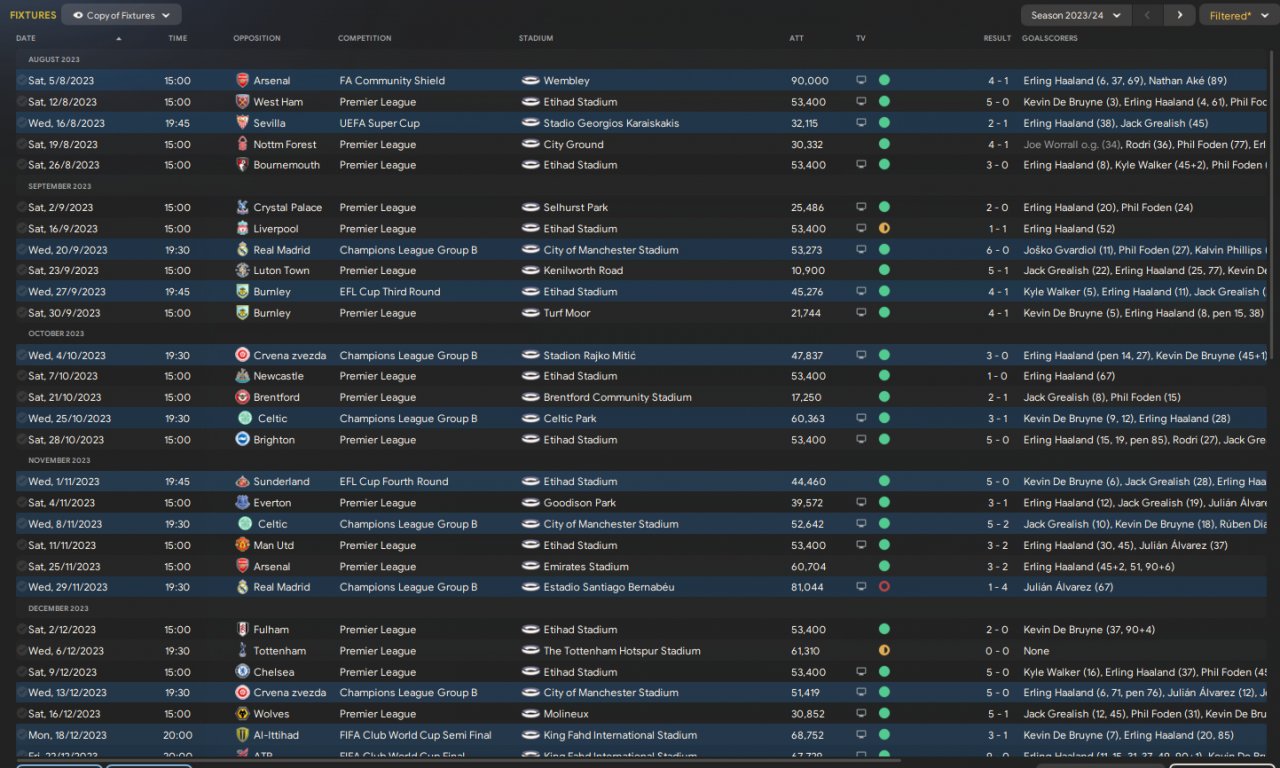The height and width of the screenshot is (768, 1280).
Task: Click The Tottenham Hotspur Stadium link
Action: coord(622,651)
